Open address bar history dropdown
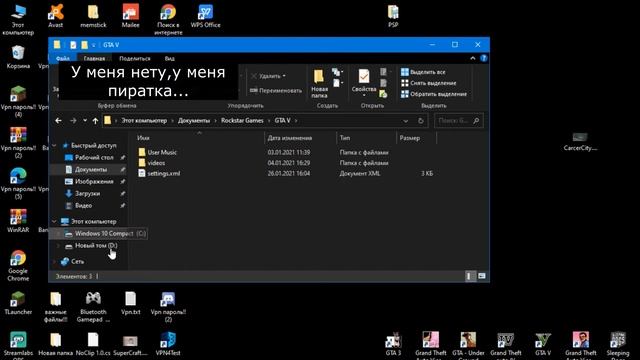640x360 pixels. [x=405, y=121]
